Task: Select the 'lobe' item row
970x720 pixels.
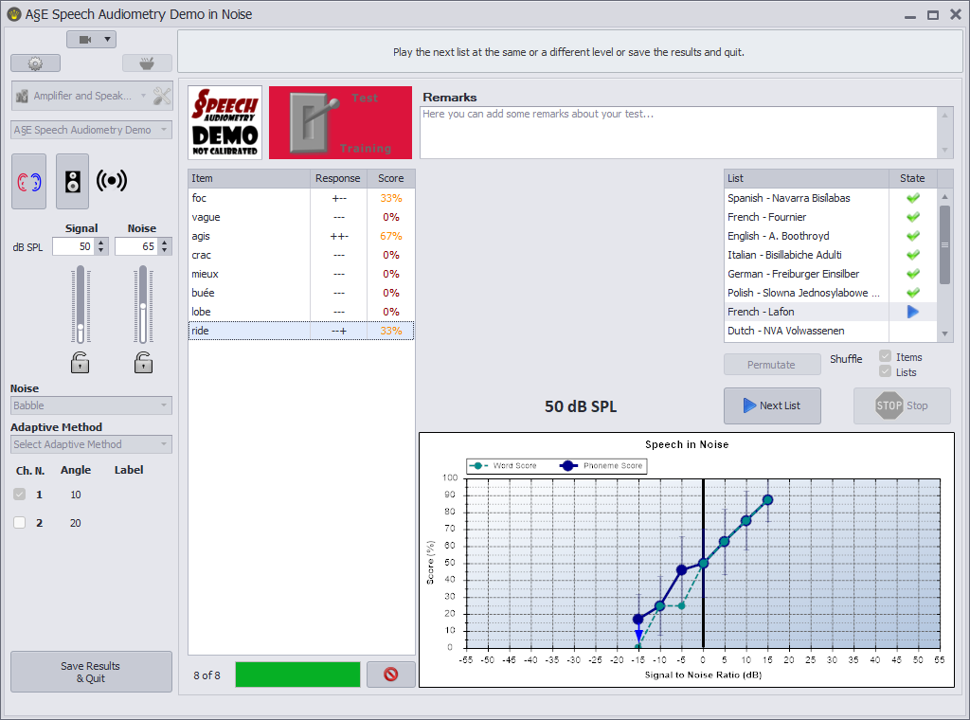Action: point(301,312)
